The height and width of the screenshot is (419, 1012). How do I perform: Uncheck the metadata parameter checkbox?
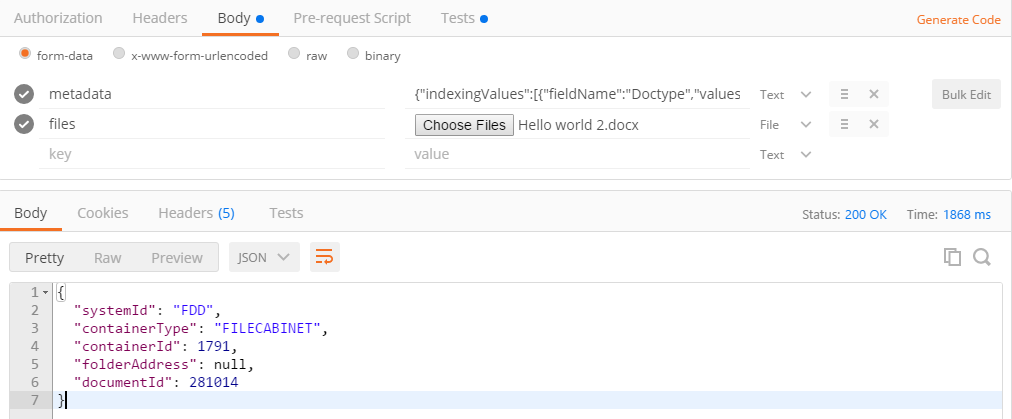pos(25,94)
